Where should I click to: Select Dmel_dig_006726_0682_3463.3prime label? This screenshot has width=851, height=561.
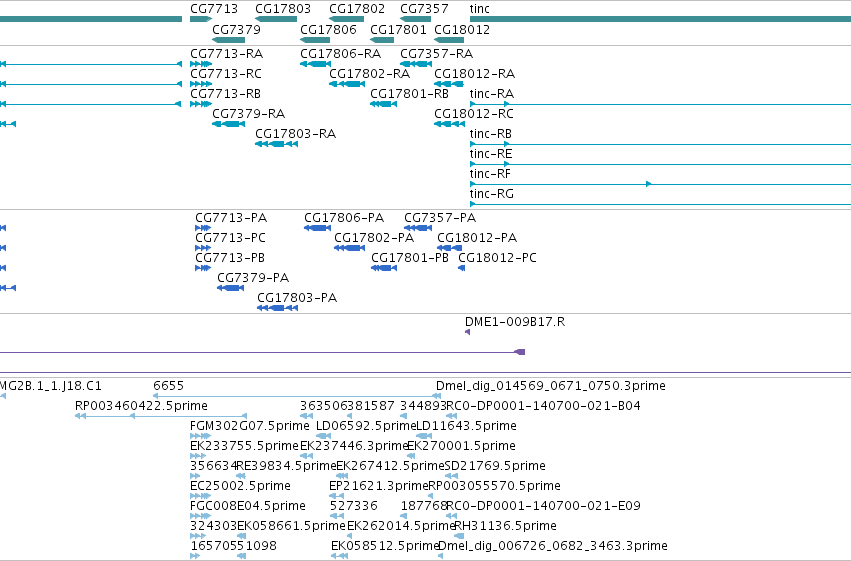(552, 547)
